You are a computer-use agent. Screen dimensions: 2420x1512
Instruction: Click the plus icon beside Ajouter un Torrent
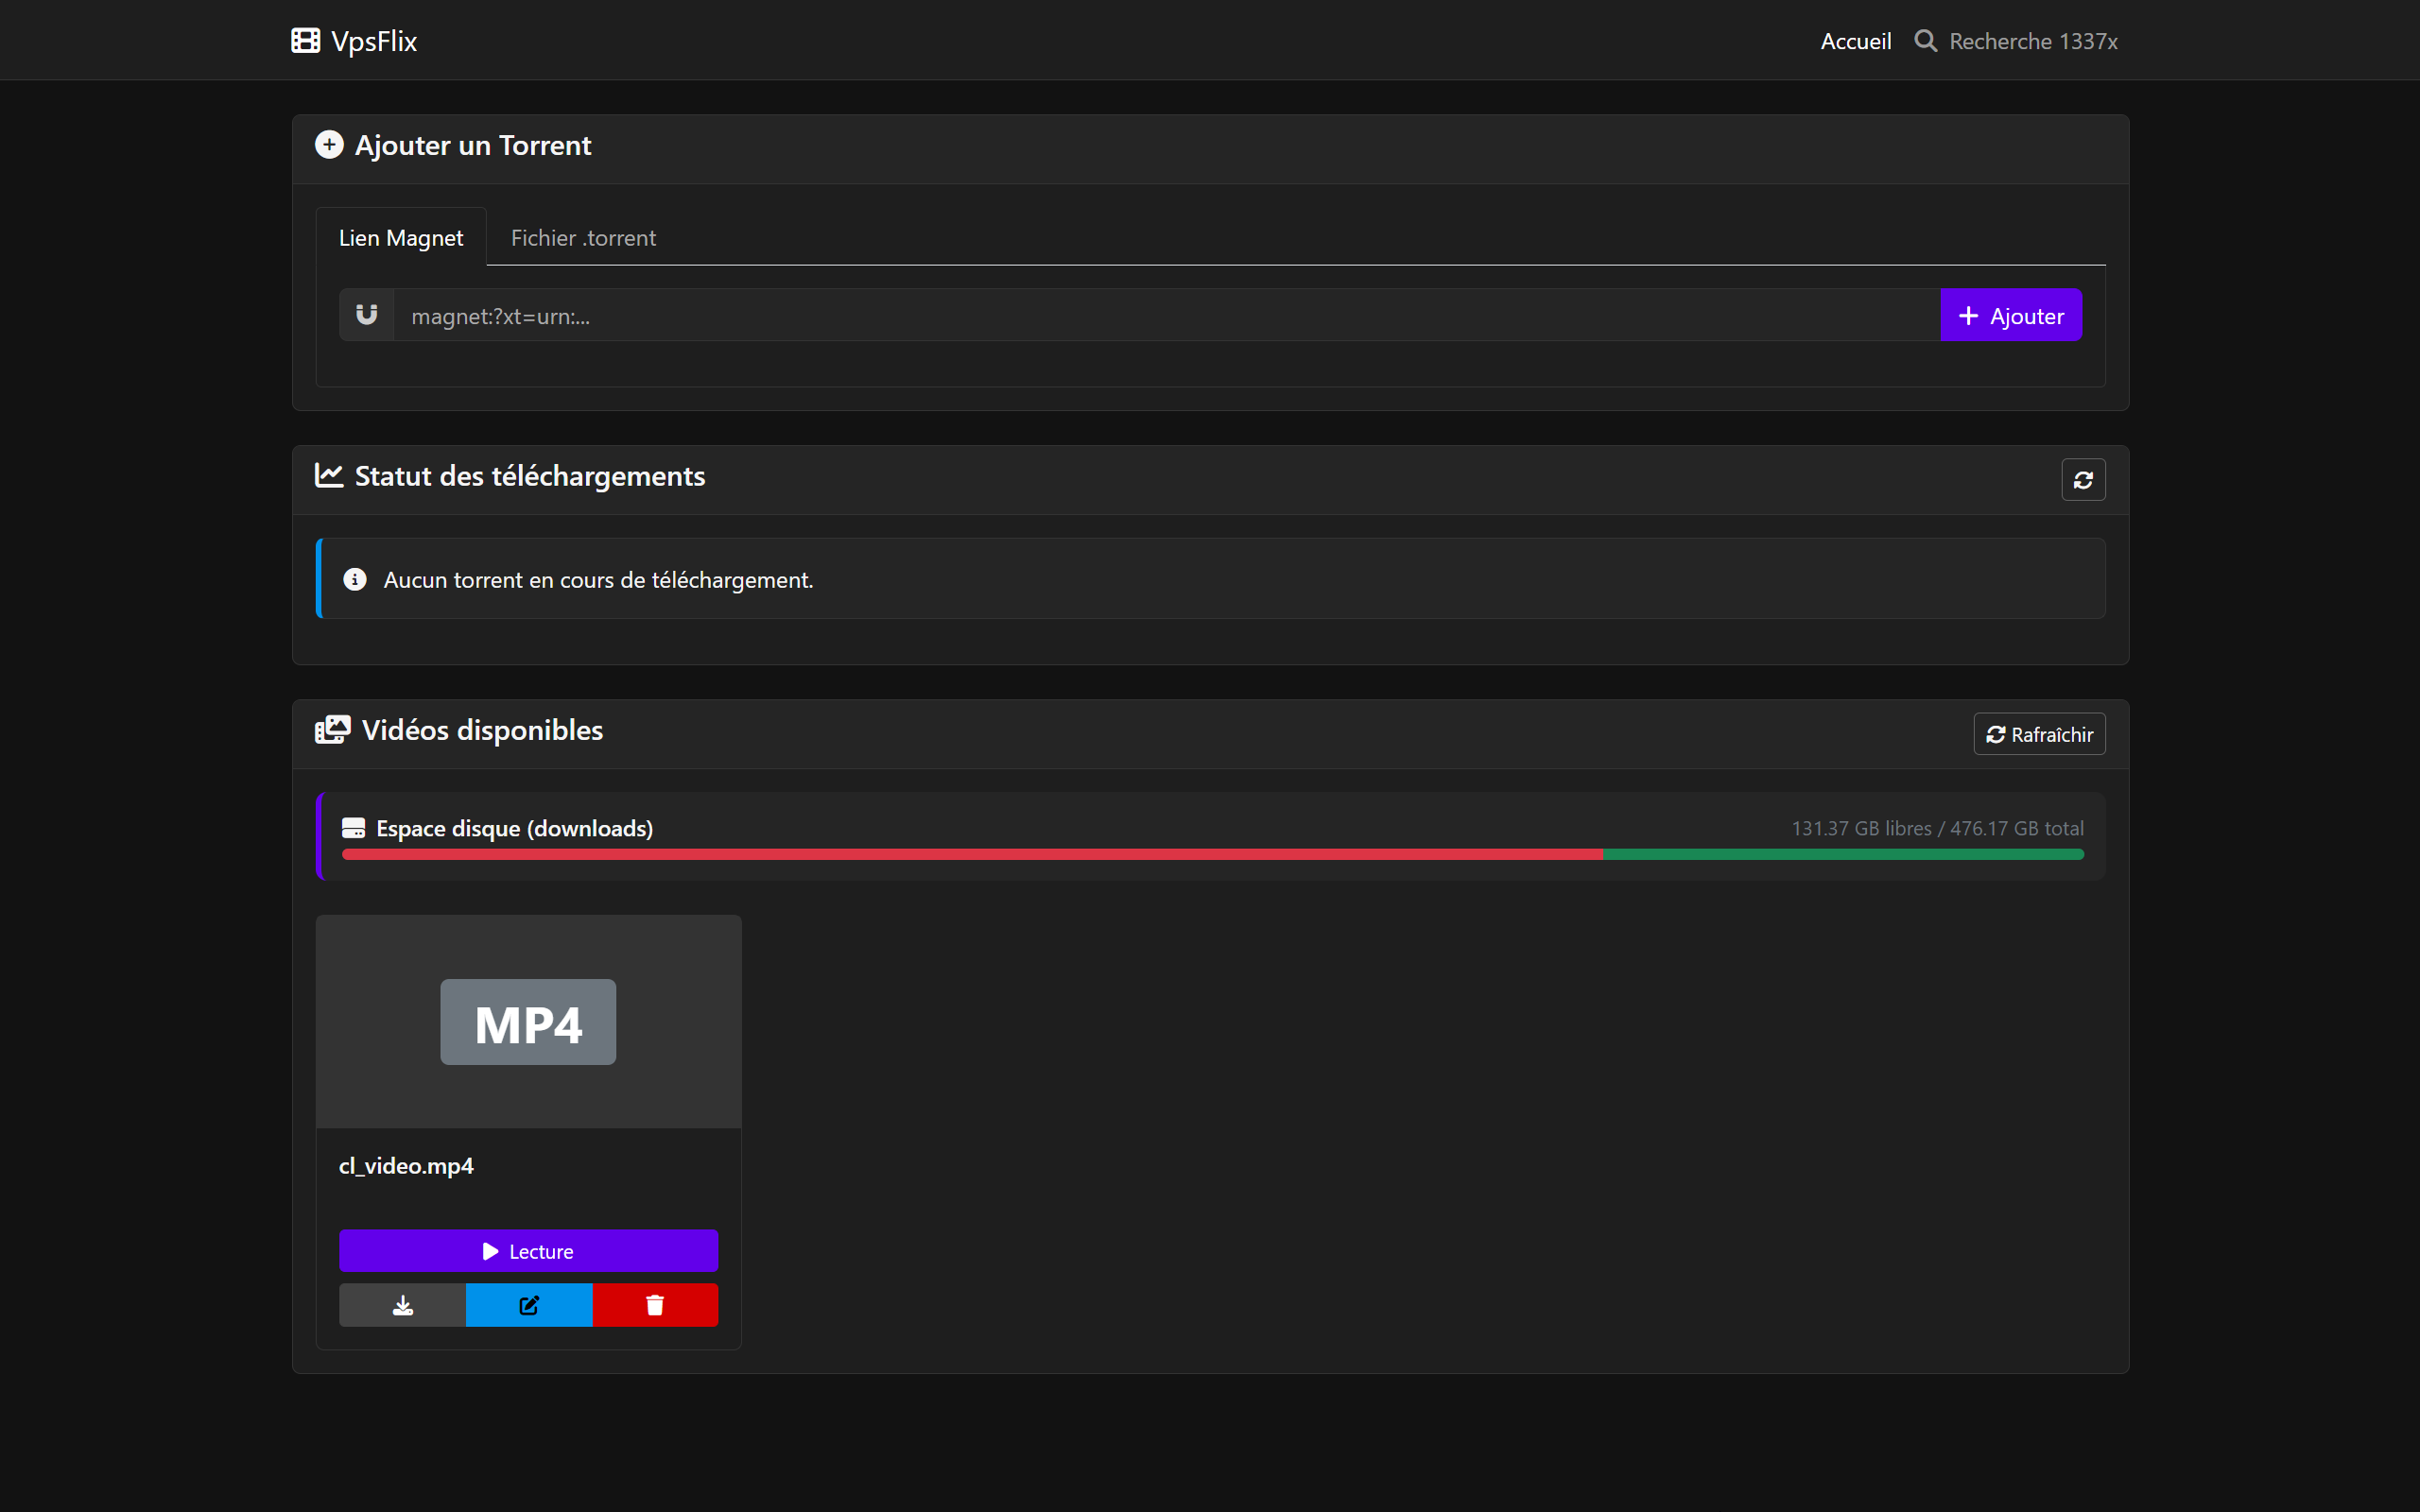(329, 145)
